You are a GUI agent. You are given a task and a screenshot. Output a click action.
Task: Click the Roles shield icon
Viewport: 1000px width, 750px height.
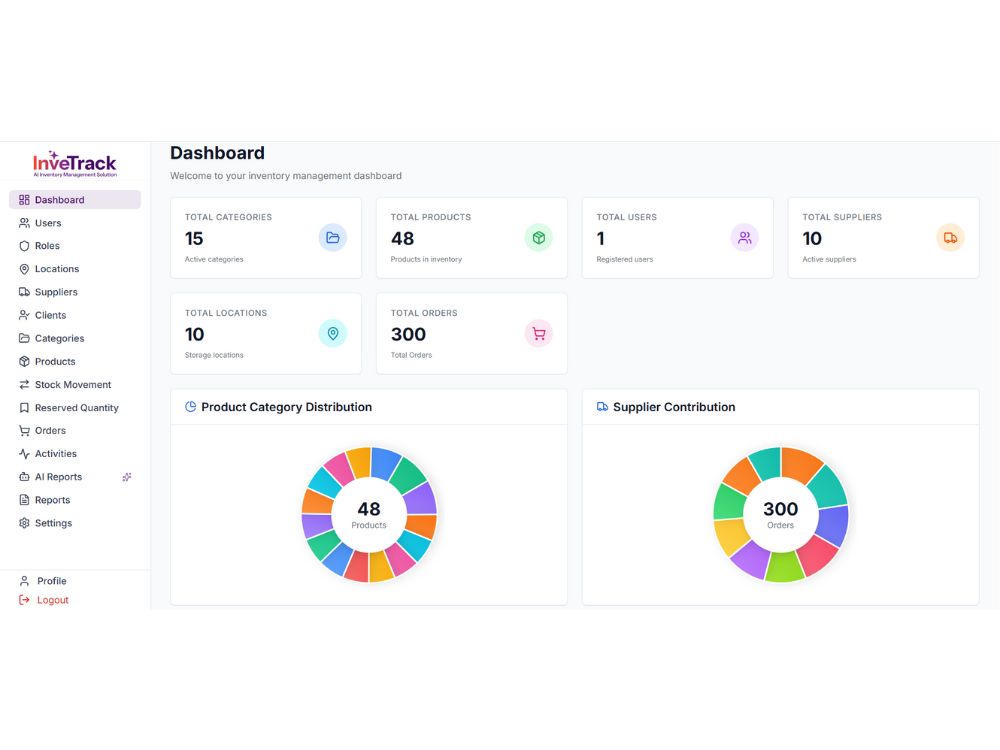(x=24, y=246)
